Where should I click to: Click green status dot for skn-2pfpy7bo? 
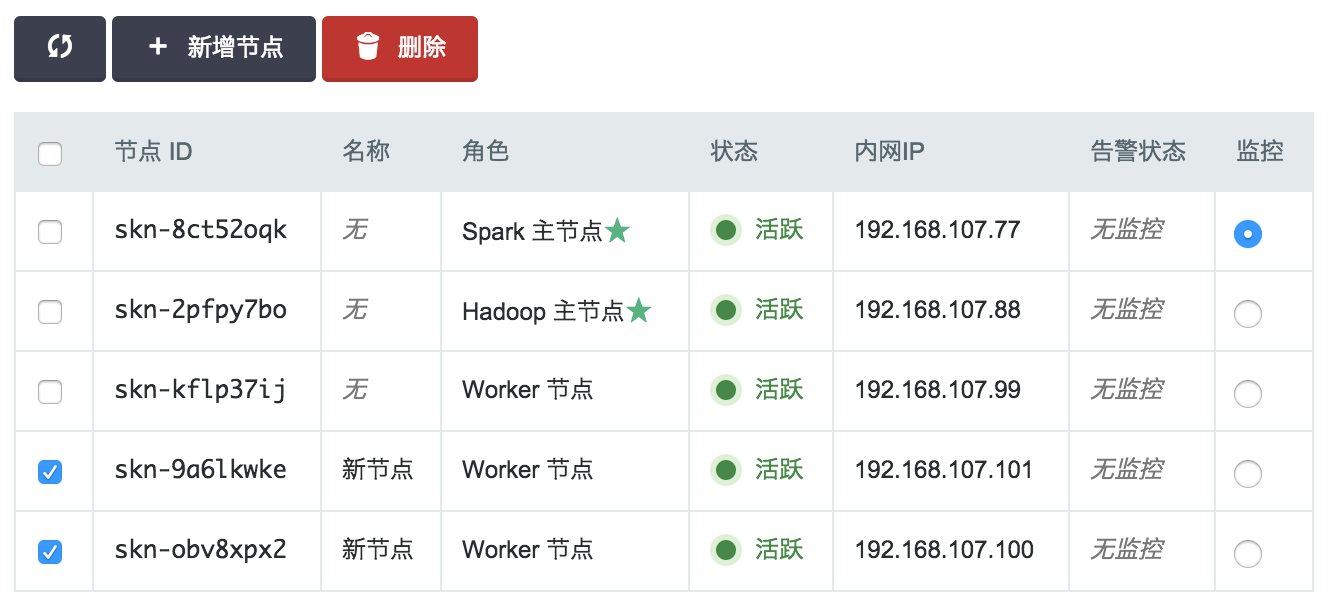point(727,311)
